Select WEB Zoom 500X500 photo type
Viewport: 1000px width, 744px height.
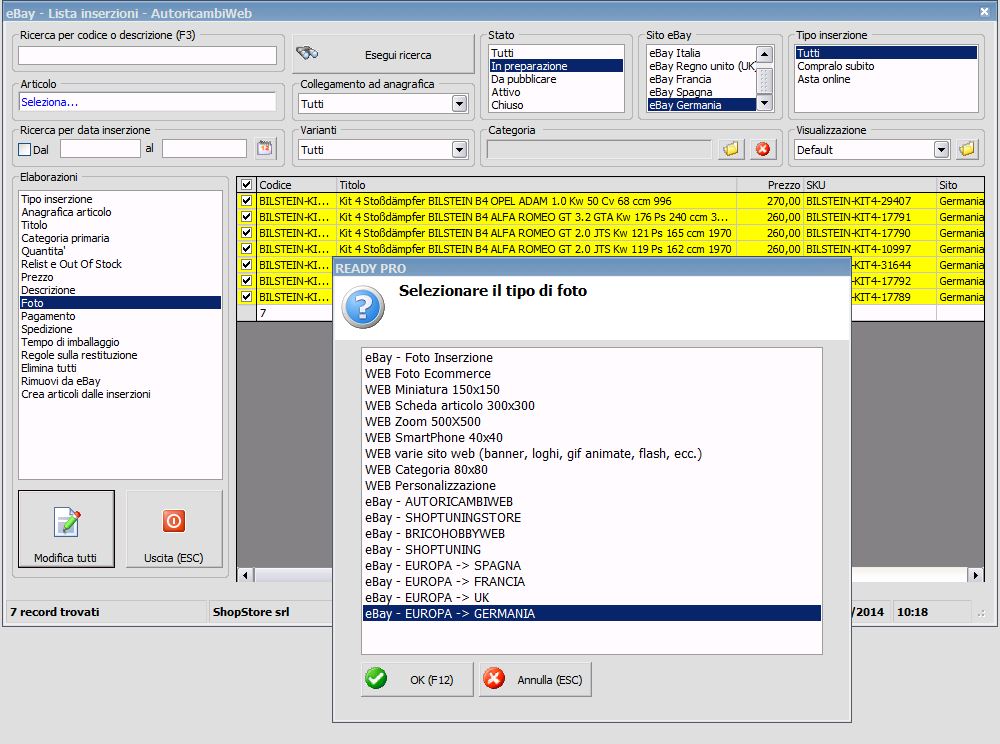[592, 421]
